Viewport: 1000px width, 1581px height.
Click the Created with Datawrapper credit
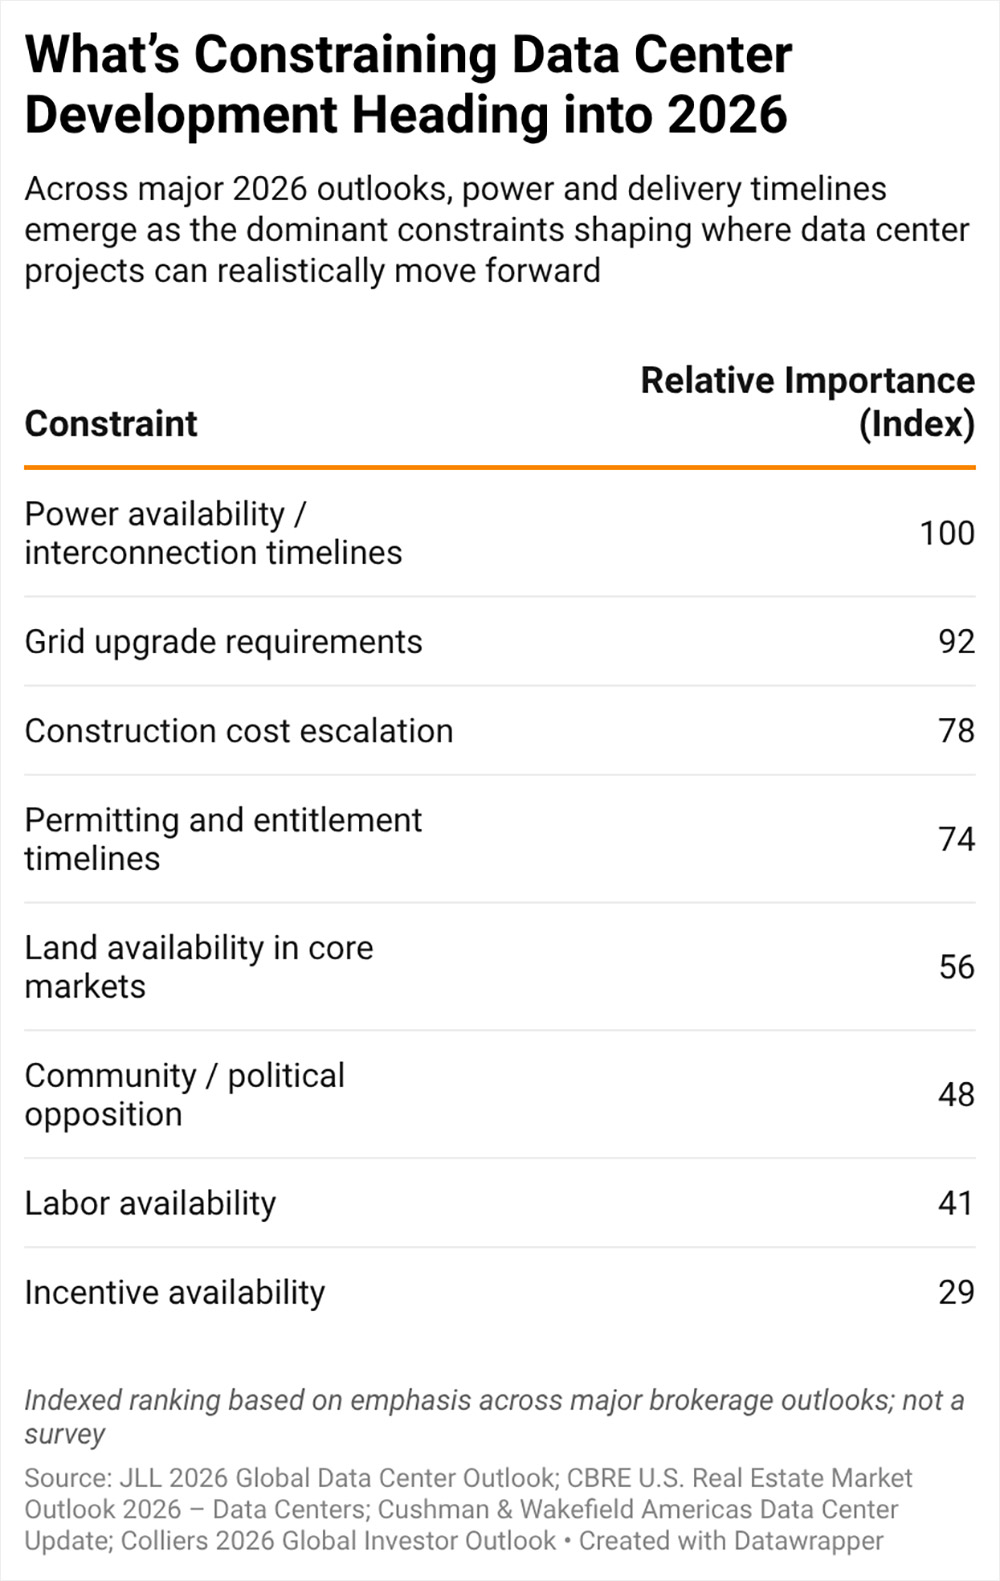pyautogui.click(x=731, y=1541)
